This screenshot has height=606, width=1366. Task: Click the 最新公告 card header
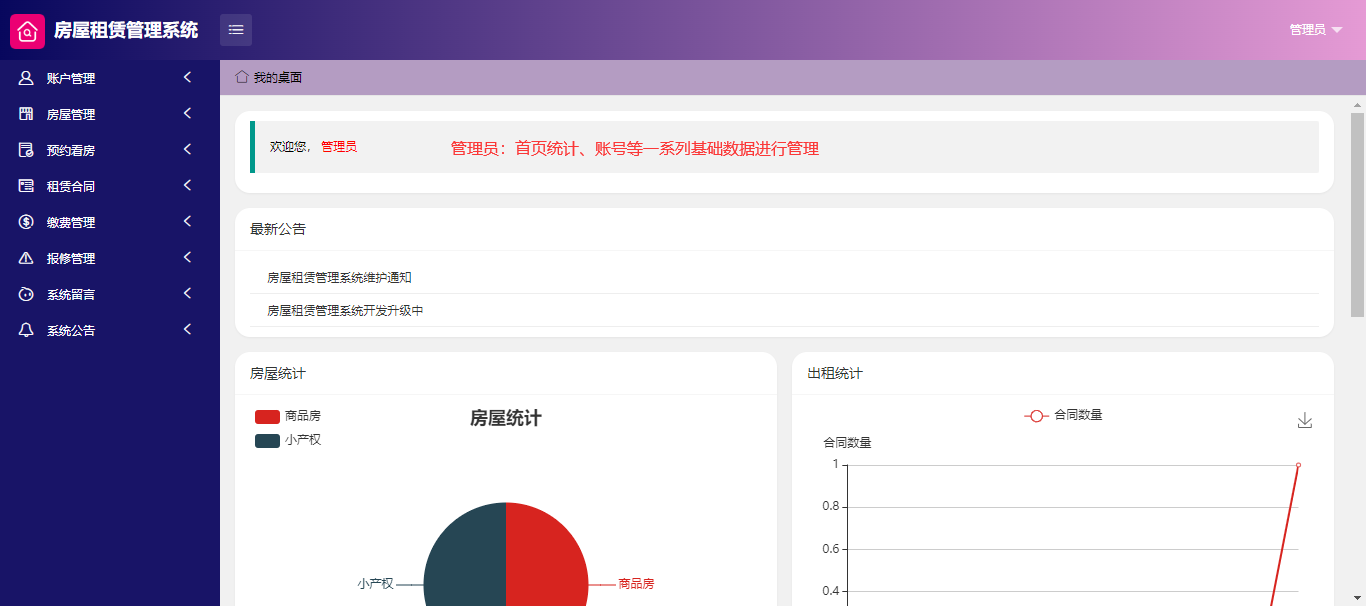[784, 229]
